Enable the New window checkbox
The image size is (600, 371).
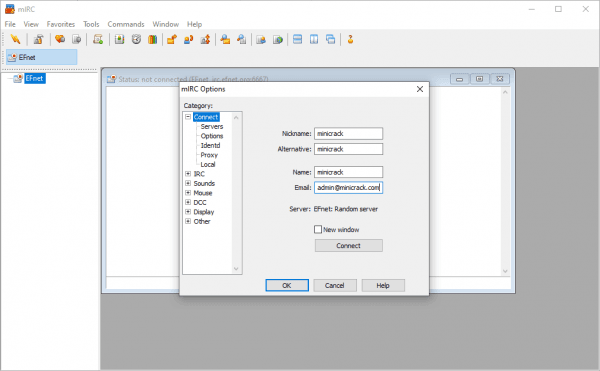318,229
